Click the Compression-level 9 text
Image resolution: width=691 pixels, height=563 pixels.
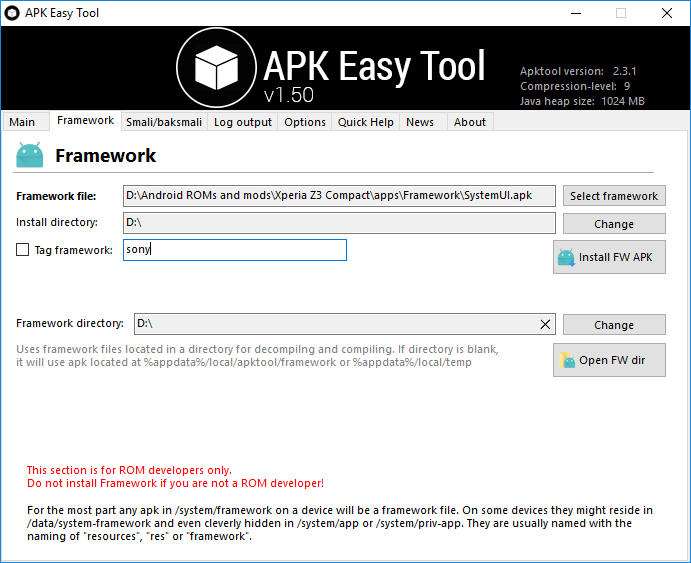575,86
